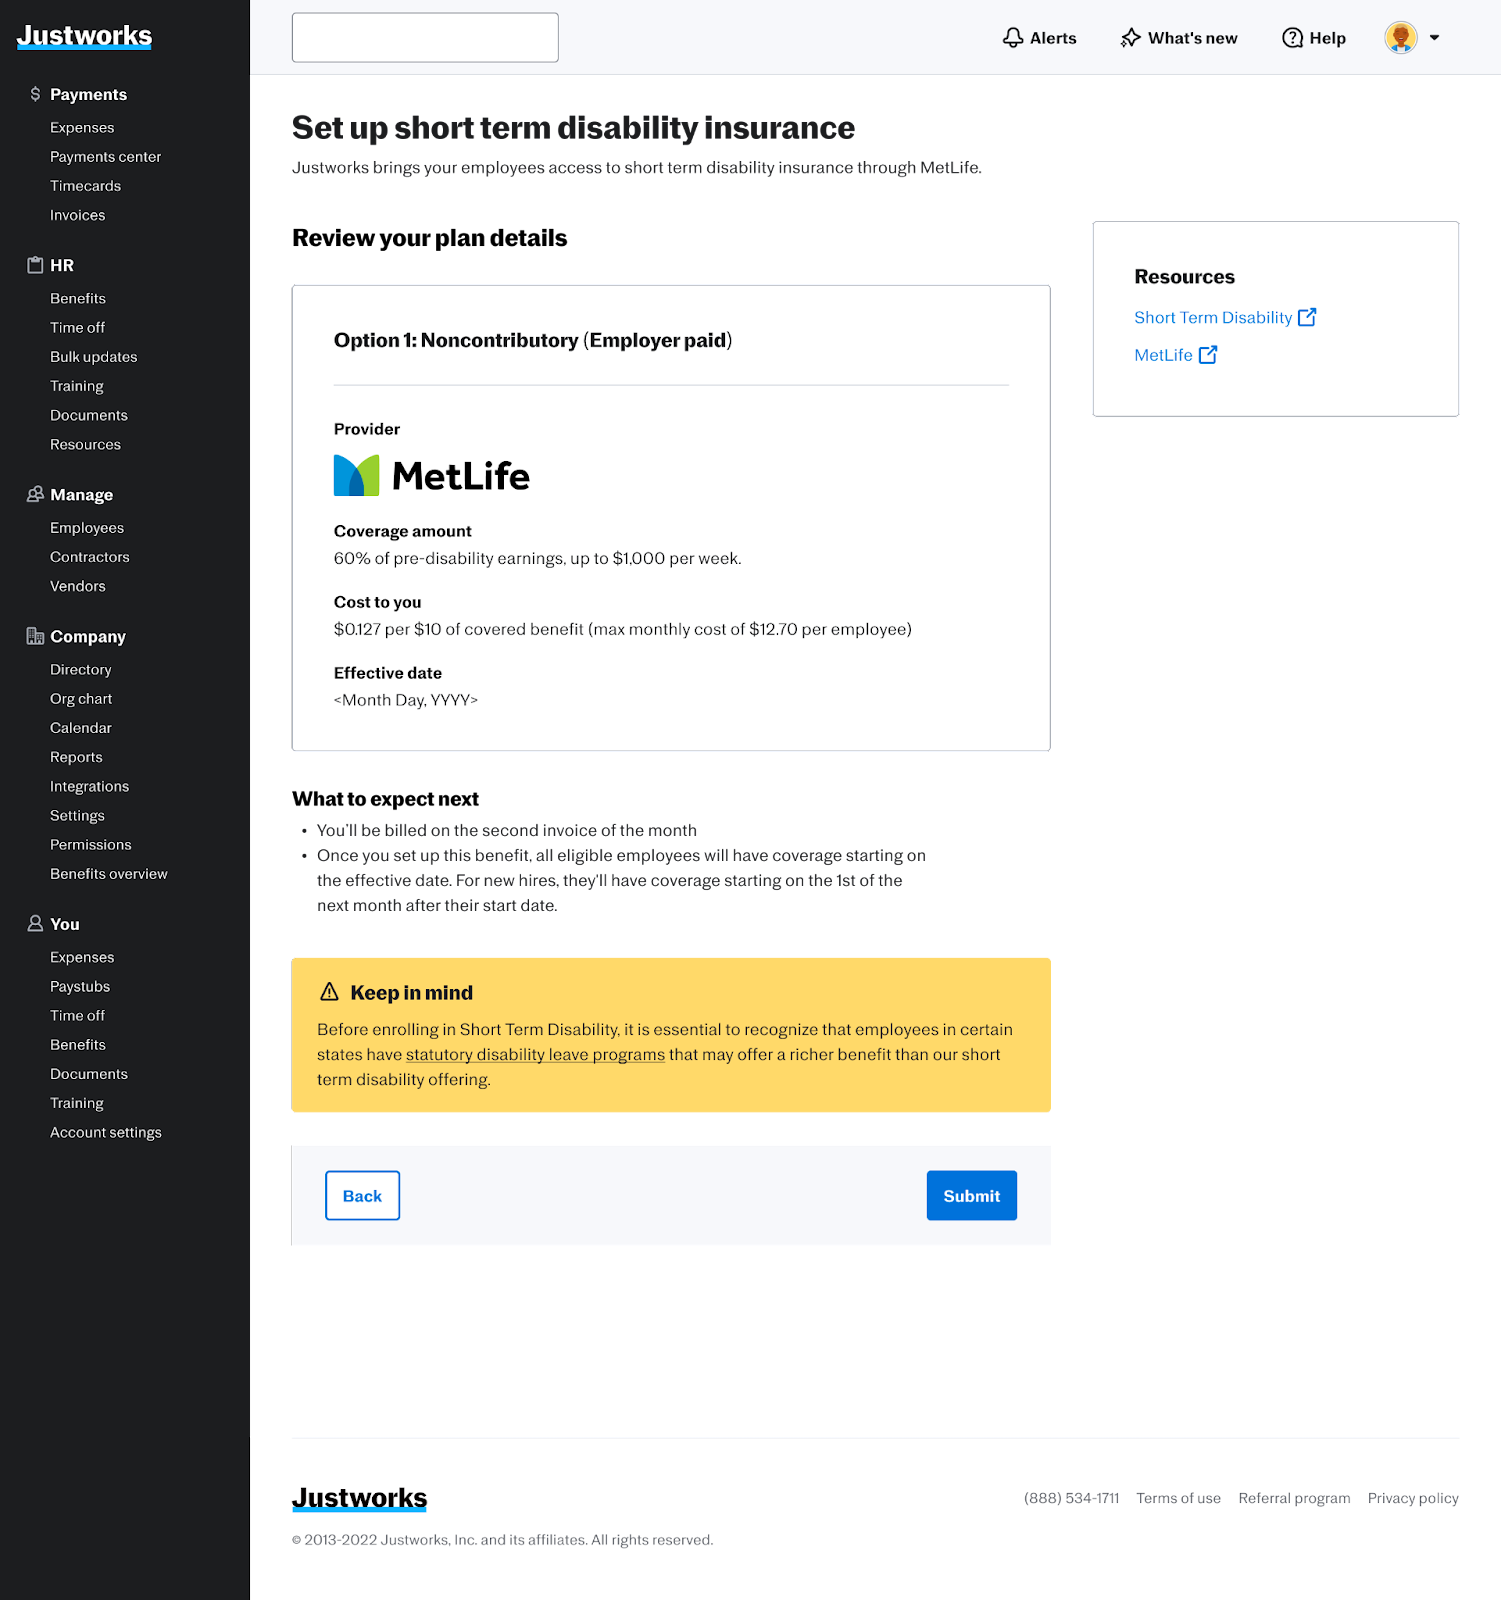Open Benefits under You
This screenshot has width=1501, height=1600.
click(78, 1044)
